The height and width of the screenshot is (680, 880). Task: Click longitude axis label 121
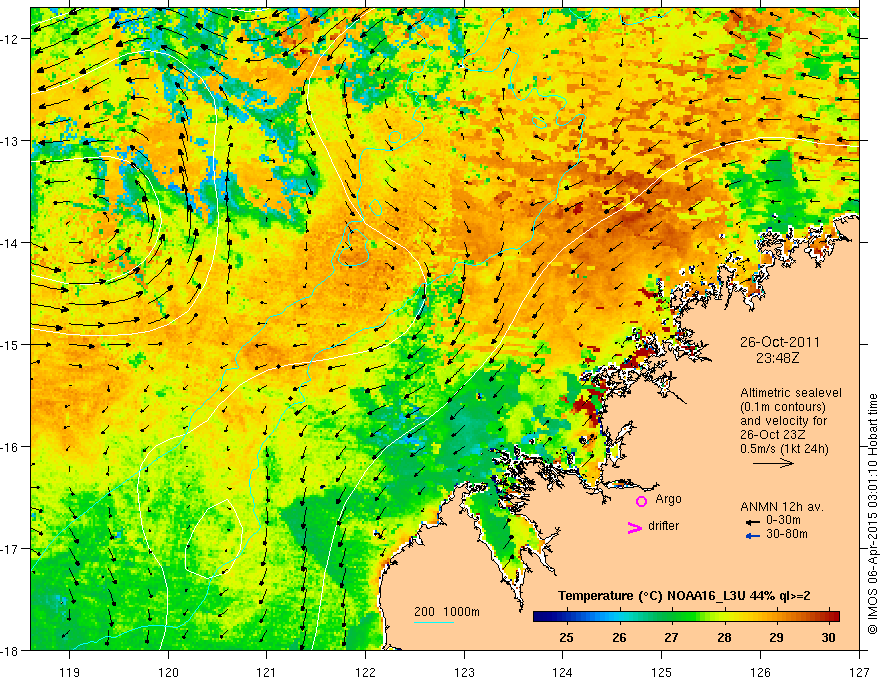(267, 672)
